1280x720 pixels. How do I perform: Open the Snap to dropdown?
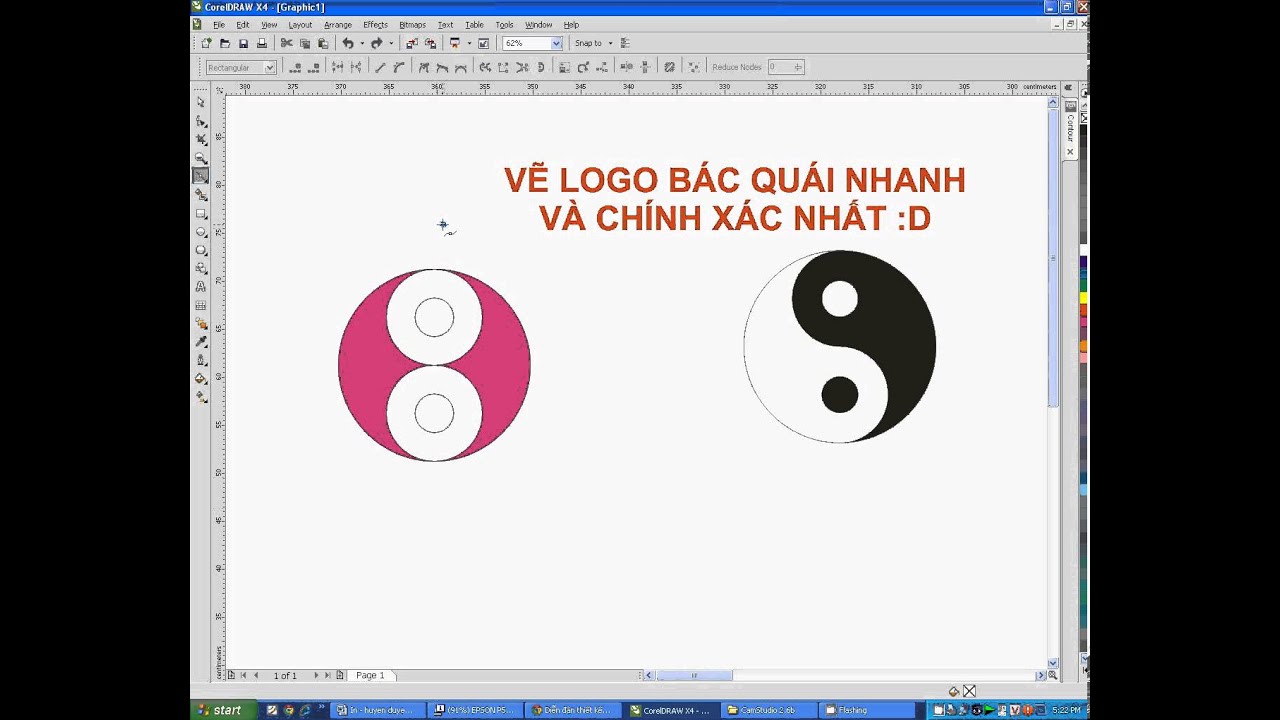coord(593,43)
